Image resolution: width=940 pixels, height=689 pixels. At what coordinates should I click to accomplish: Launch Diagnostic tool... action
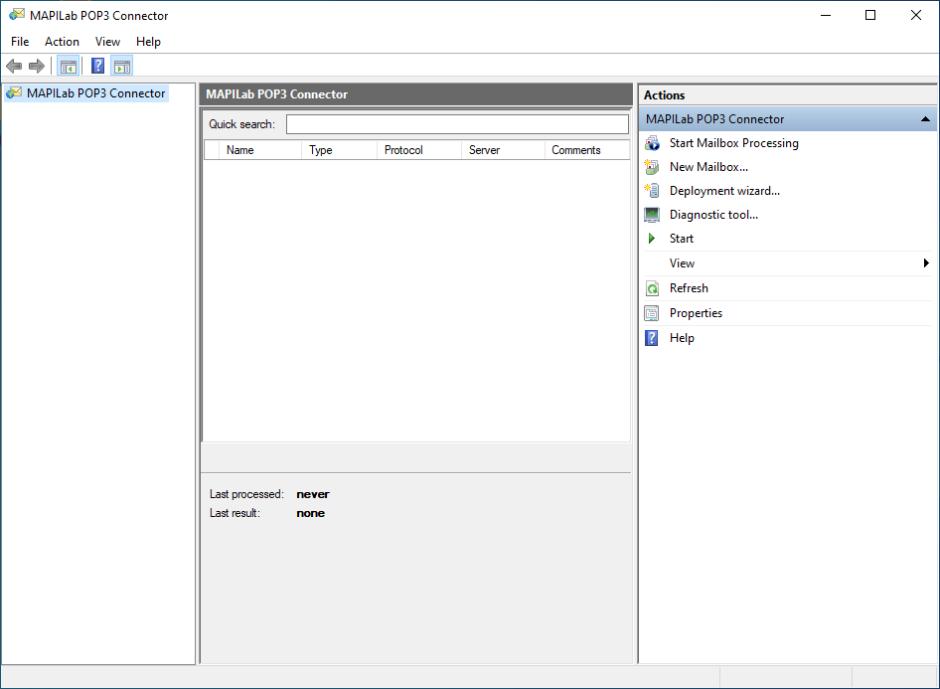click(x=714, y=215)
